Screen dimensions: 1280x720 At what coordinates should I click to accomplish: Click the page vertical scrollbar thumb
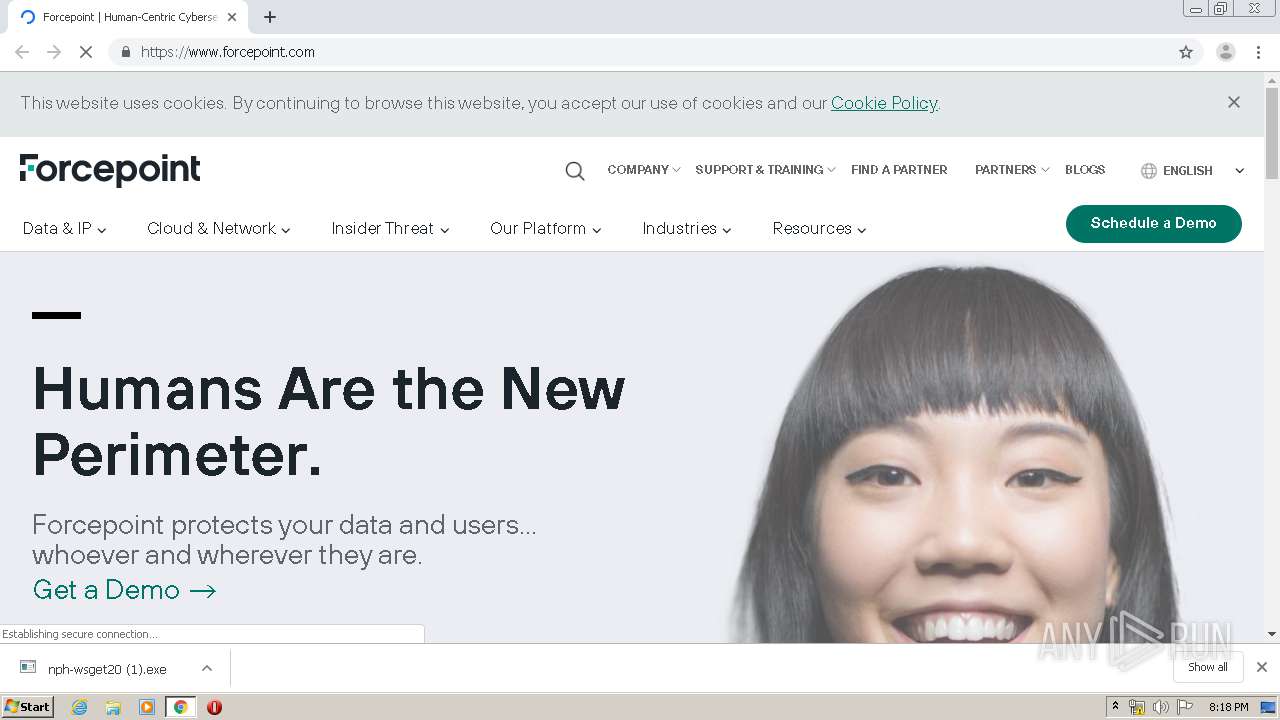[1272, 135]
